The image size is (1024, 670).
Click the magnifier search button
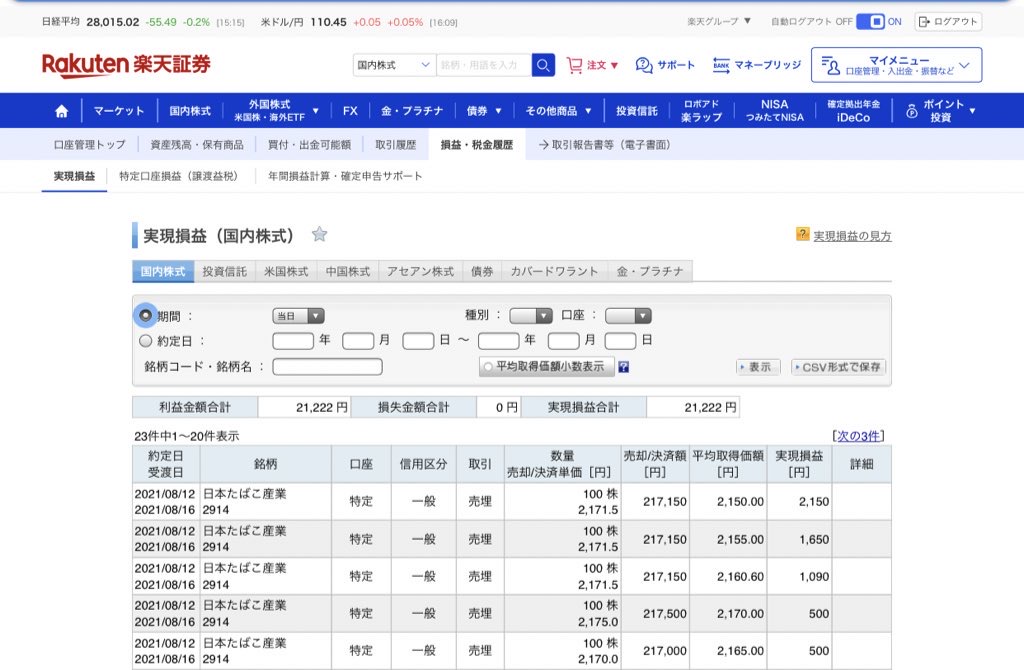543,65
